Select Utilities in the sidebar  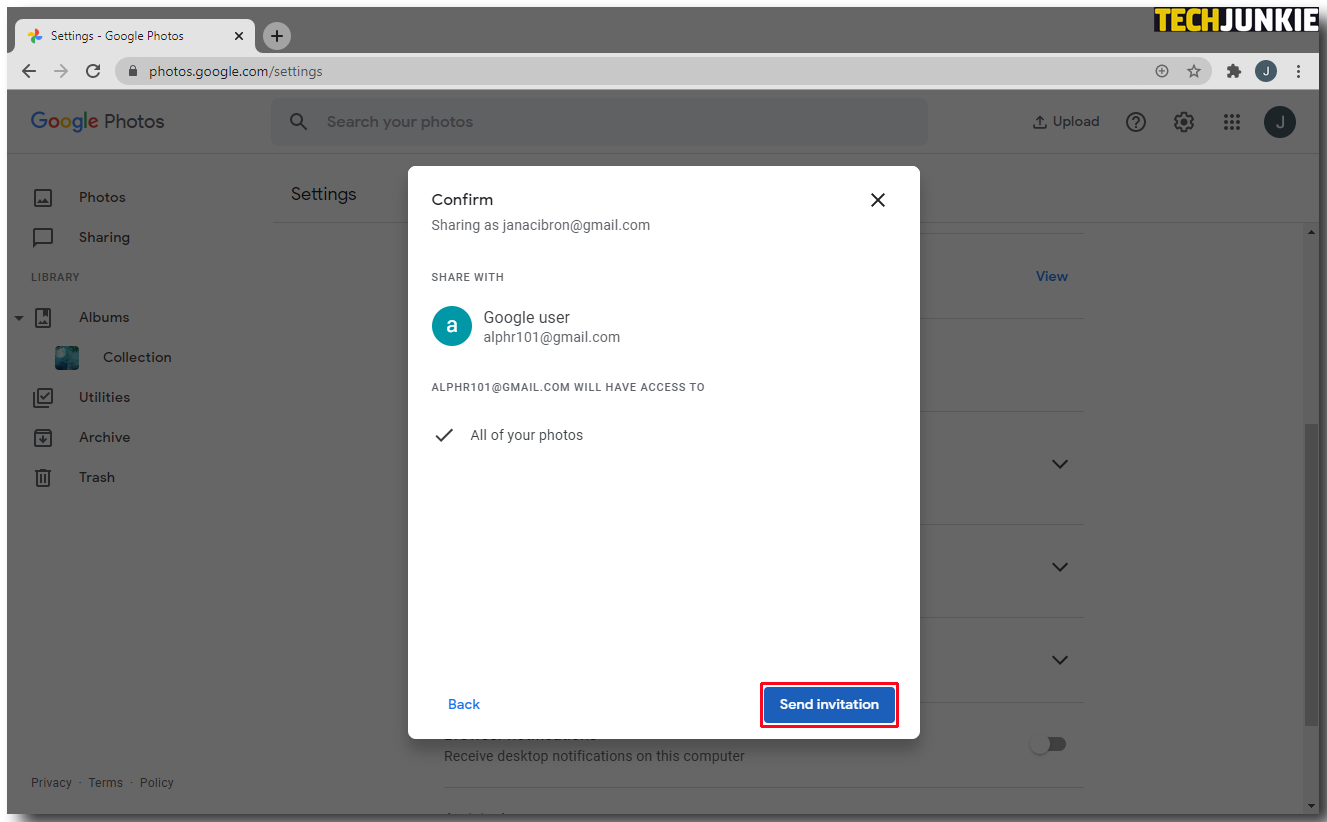point(104,397)
